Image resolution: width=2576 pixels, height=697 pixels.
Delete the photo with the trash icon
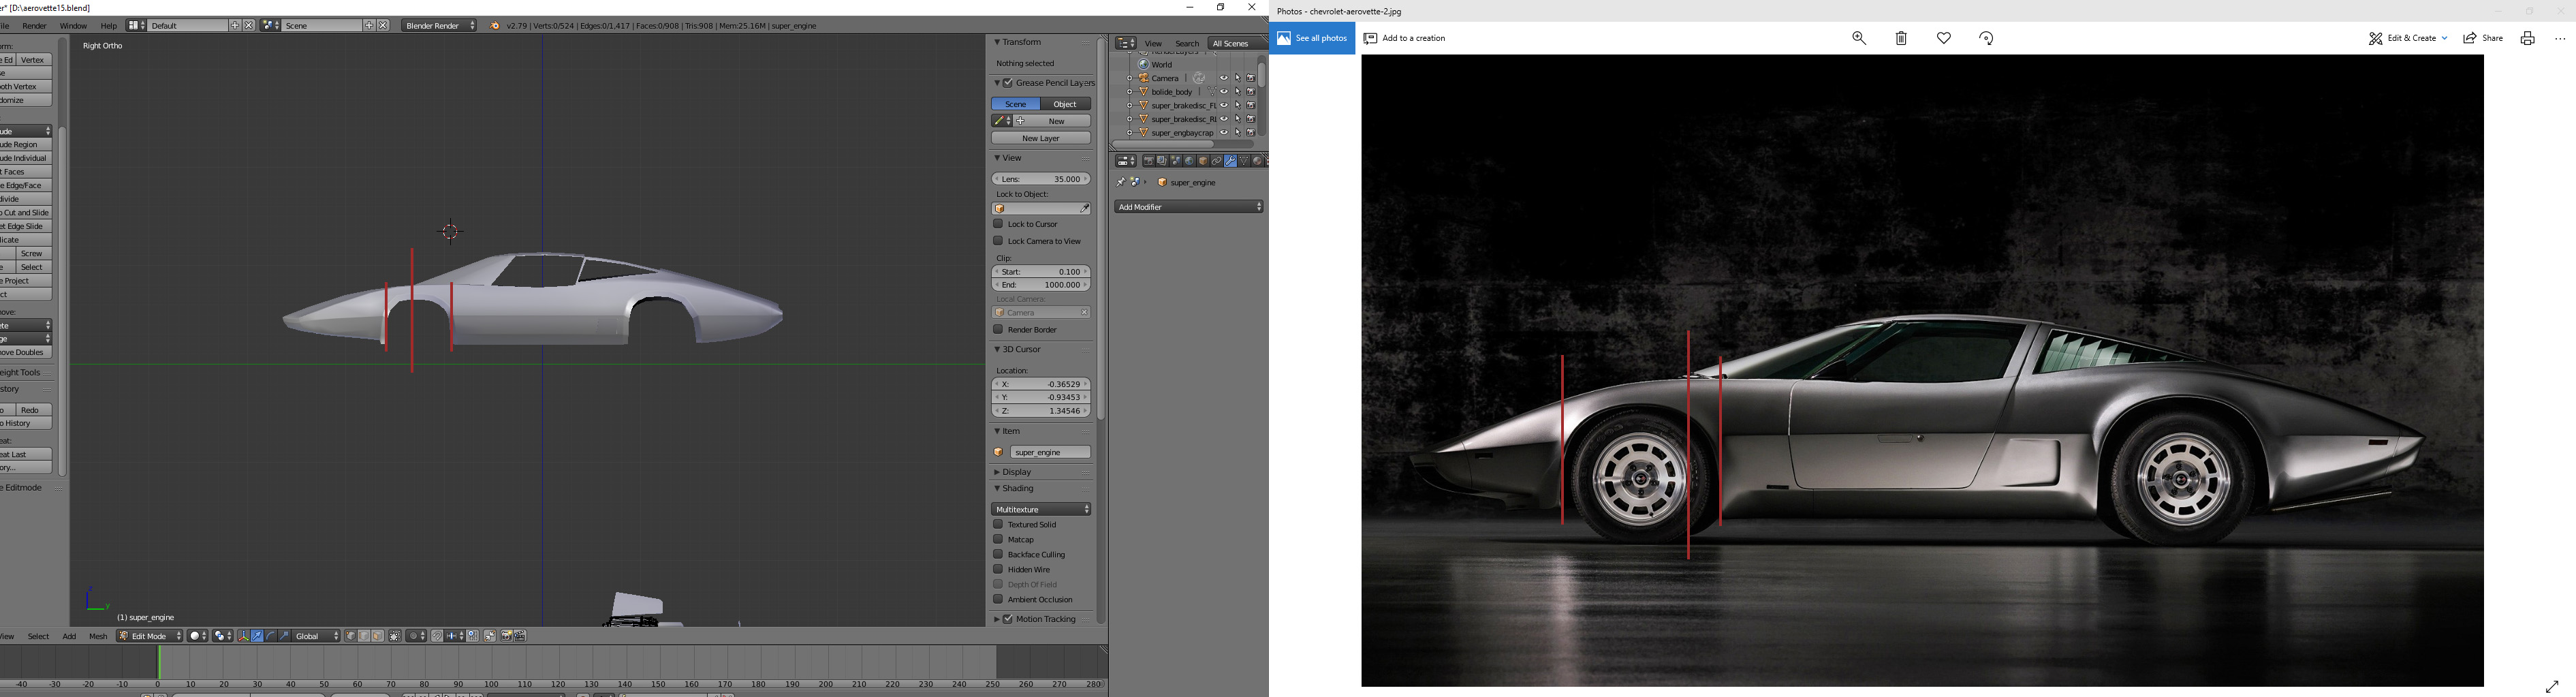pyautogui.click(x=1901, y=38)
